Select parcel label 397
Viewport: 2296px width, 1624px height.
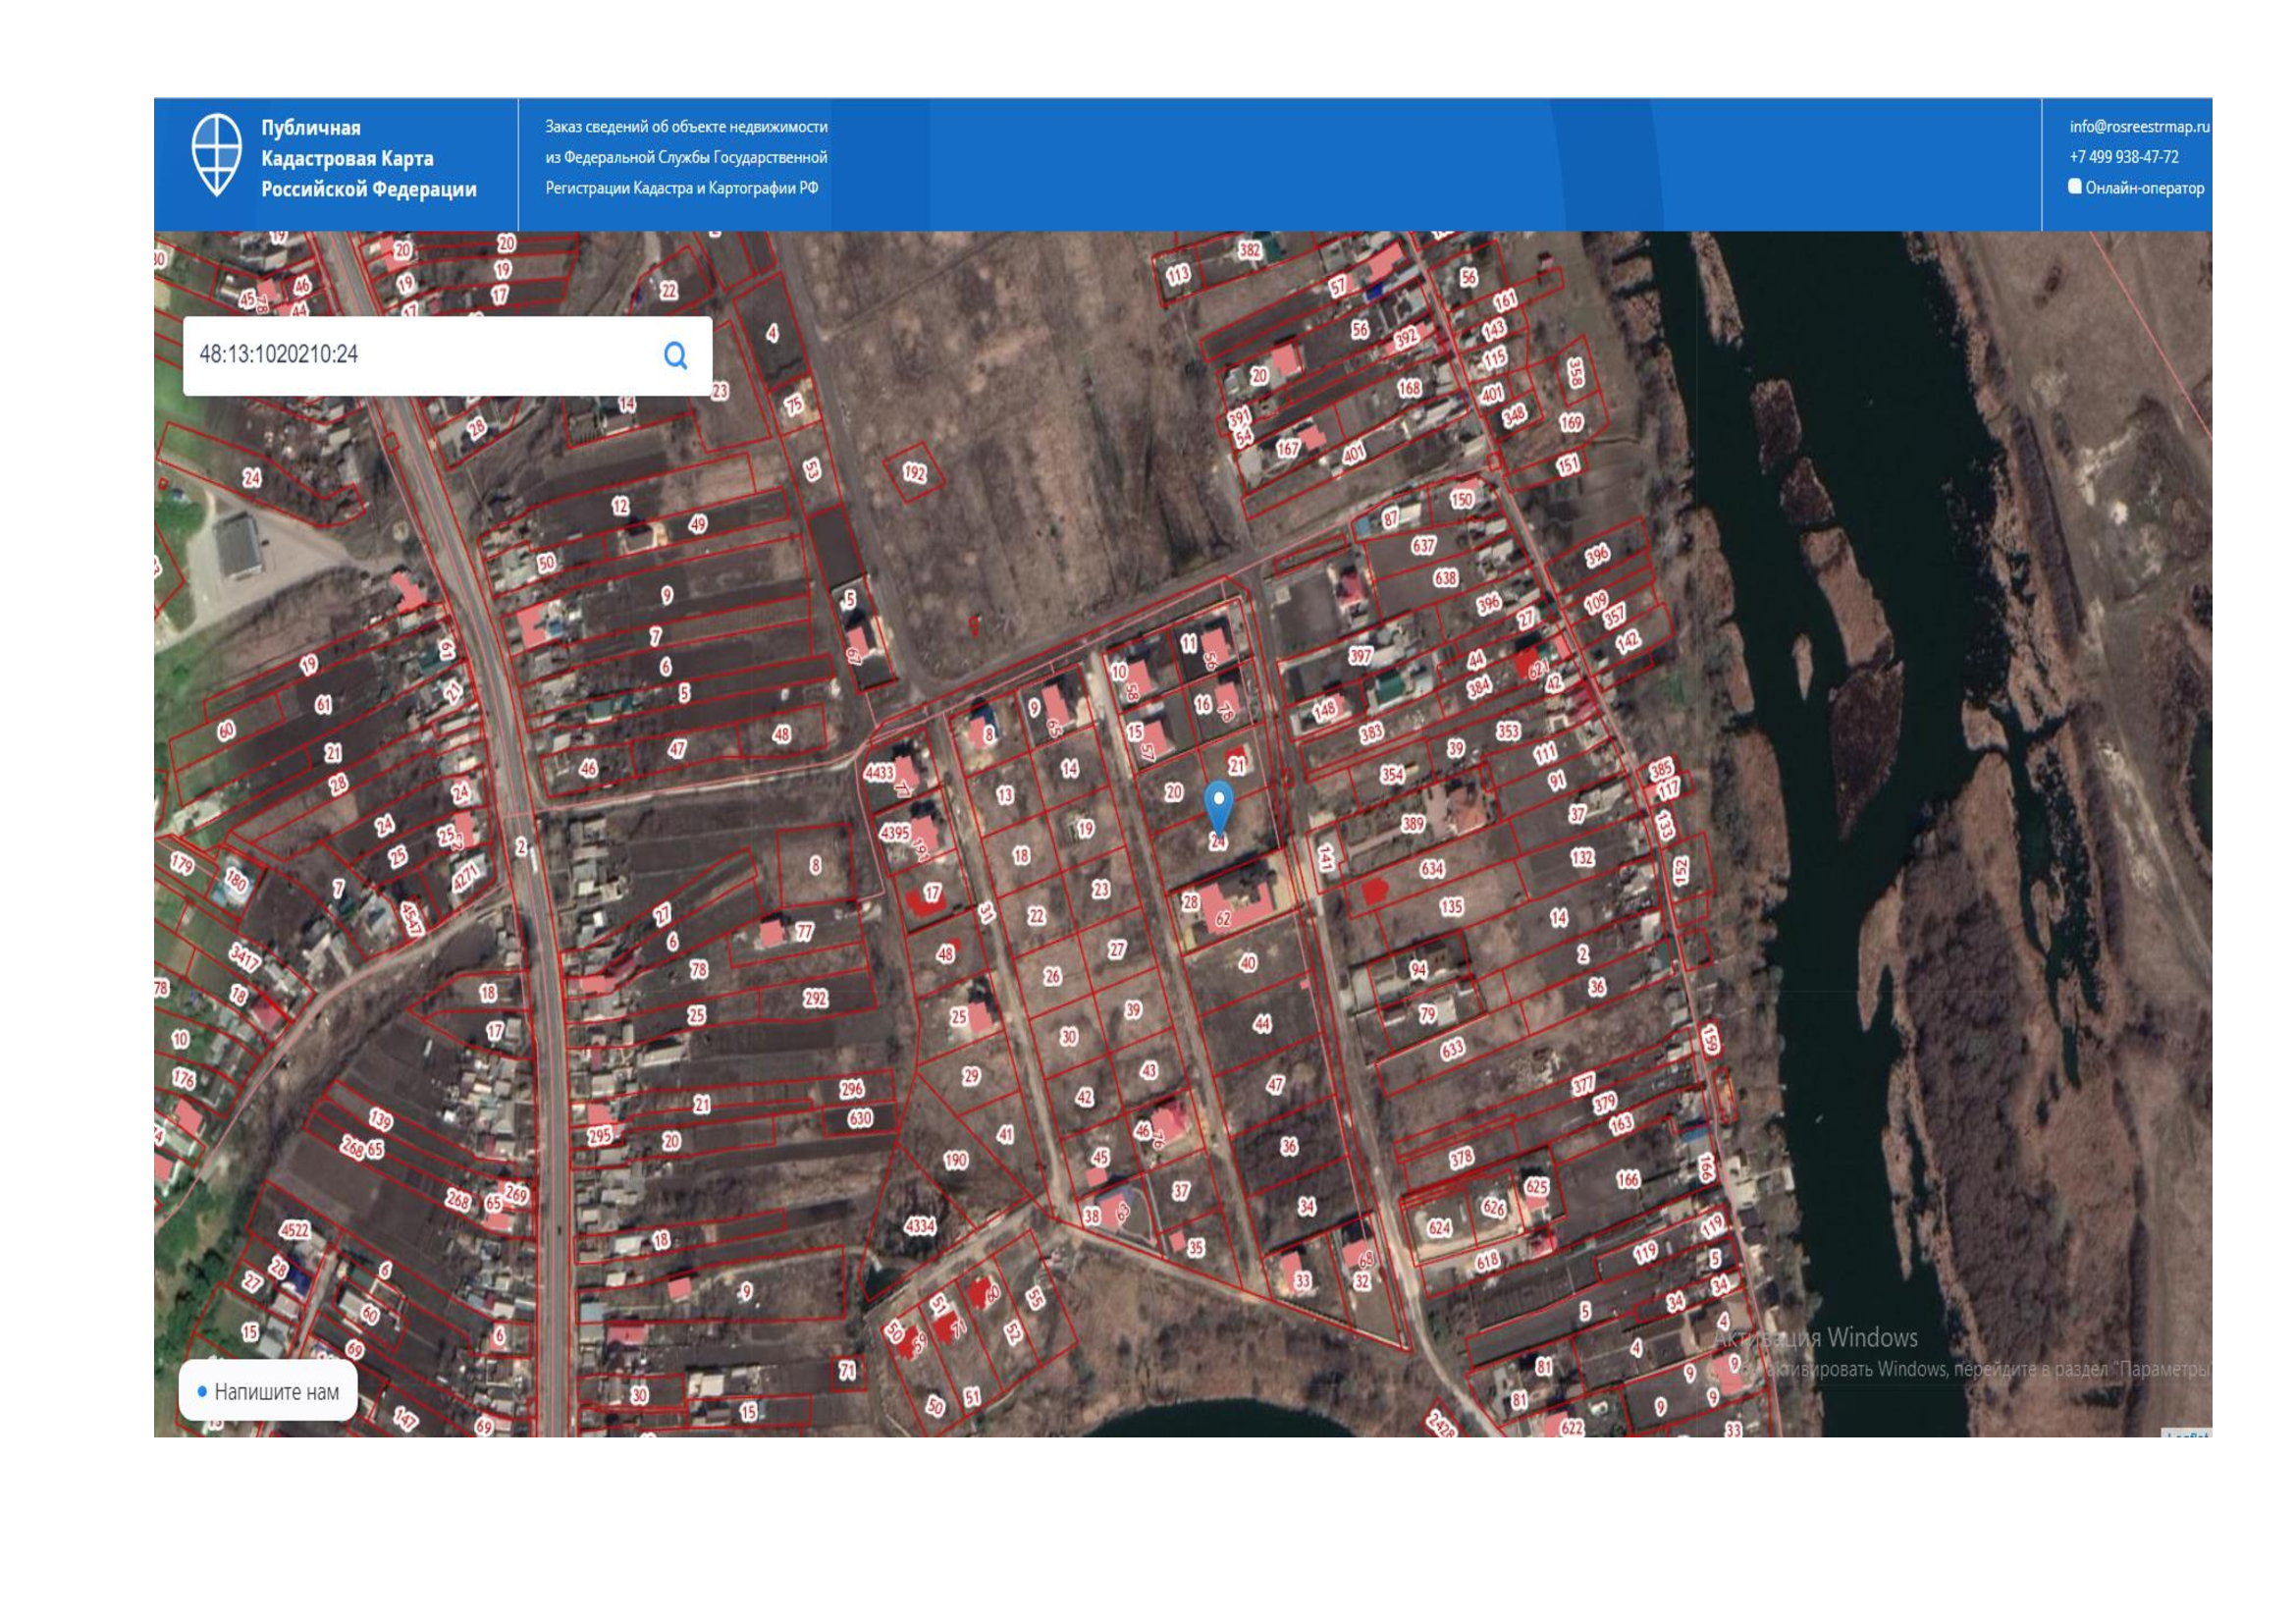(x=1360, y=656)
